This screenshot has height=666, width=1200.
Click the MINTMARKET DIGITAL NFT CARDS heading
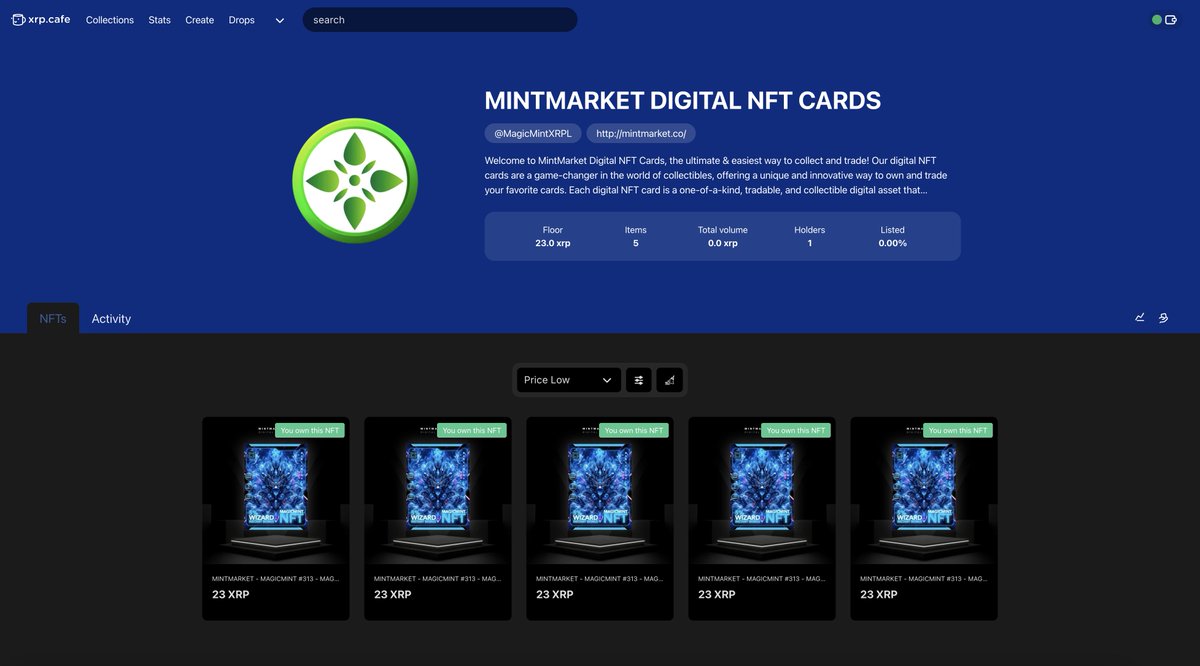coord(683,100)
